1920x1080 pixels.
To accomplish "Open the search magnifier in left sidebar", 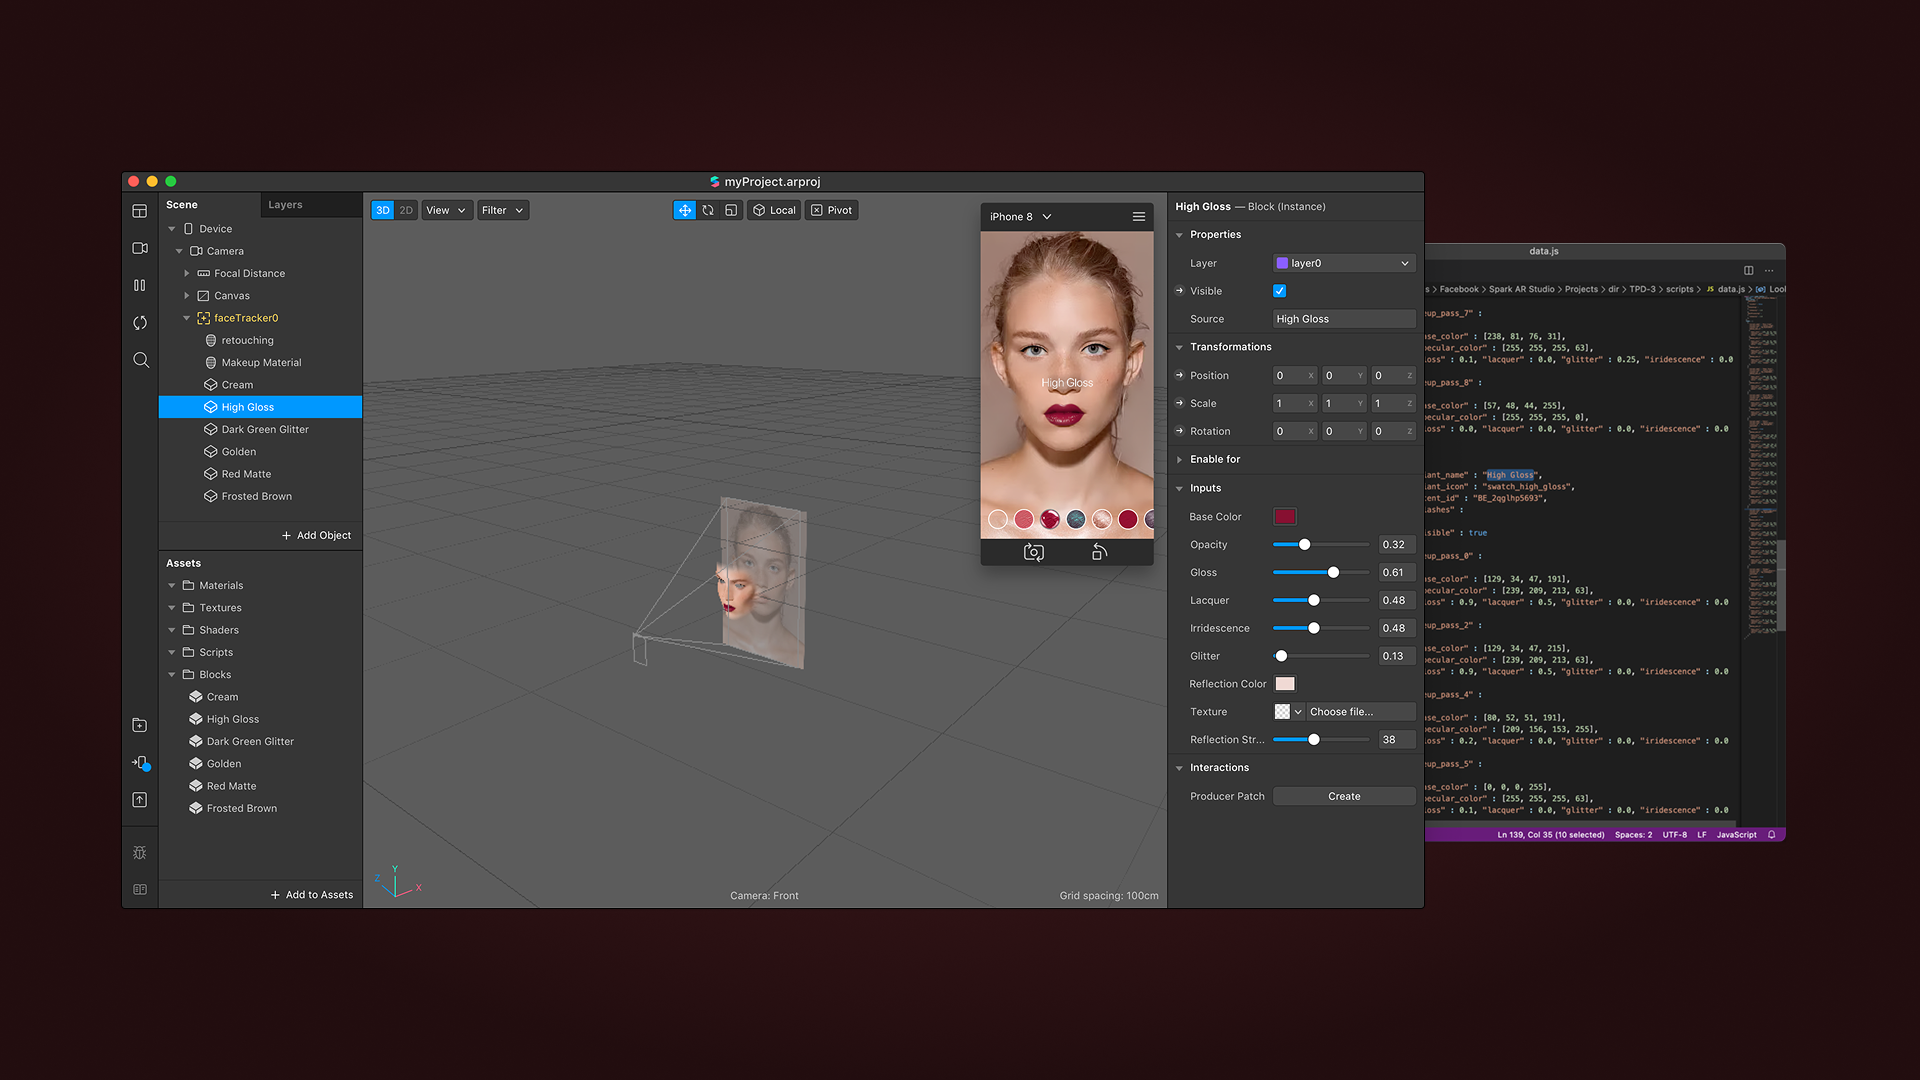I will [141, 360].
